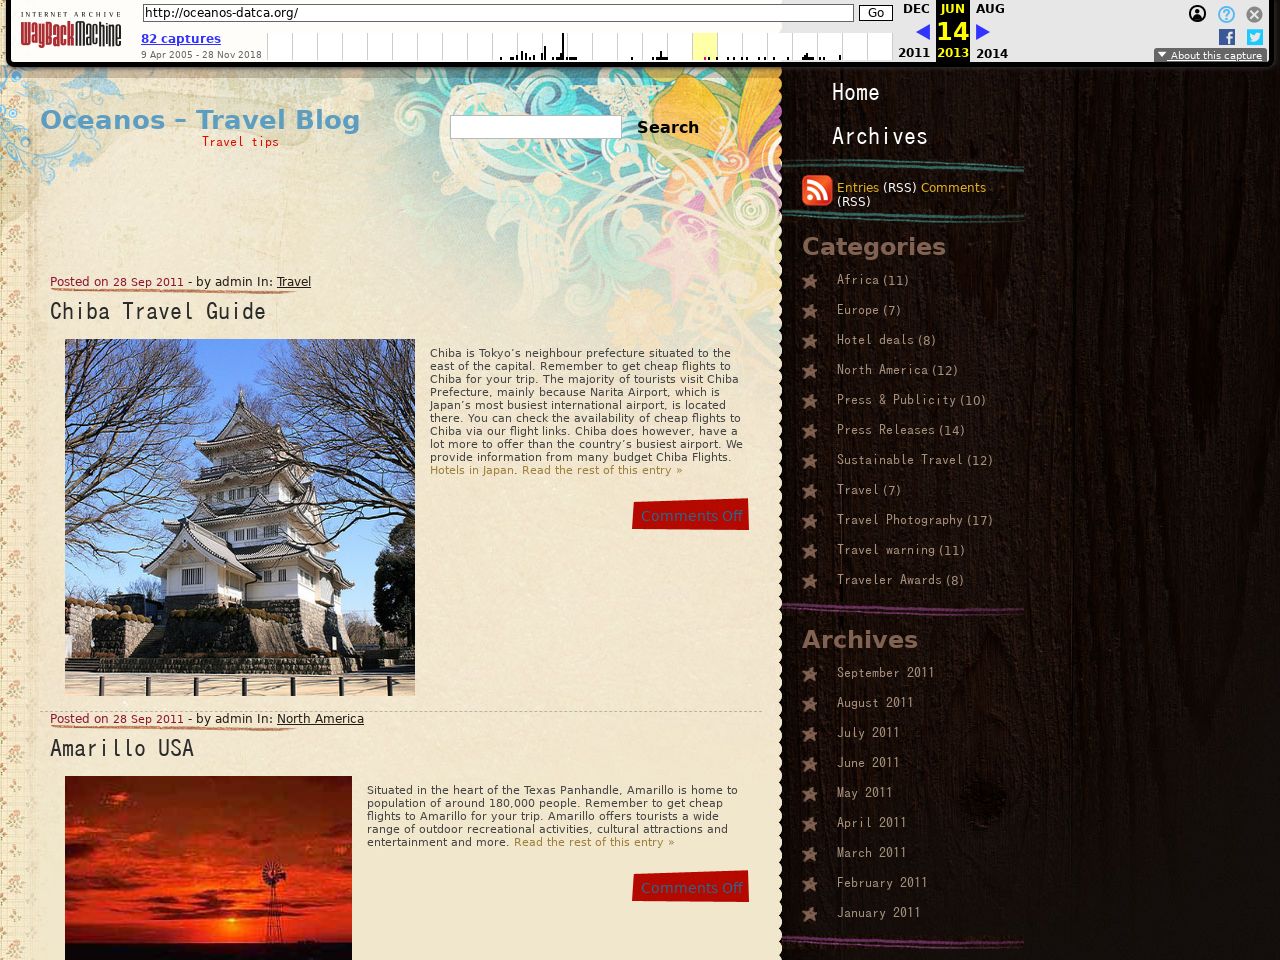Viewport: 1280px width, 960px height.
Task: Click highlighted year in captures timeline
Action: click(705, 46)
